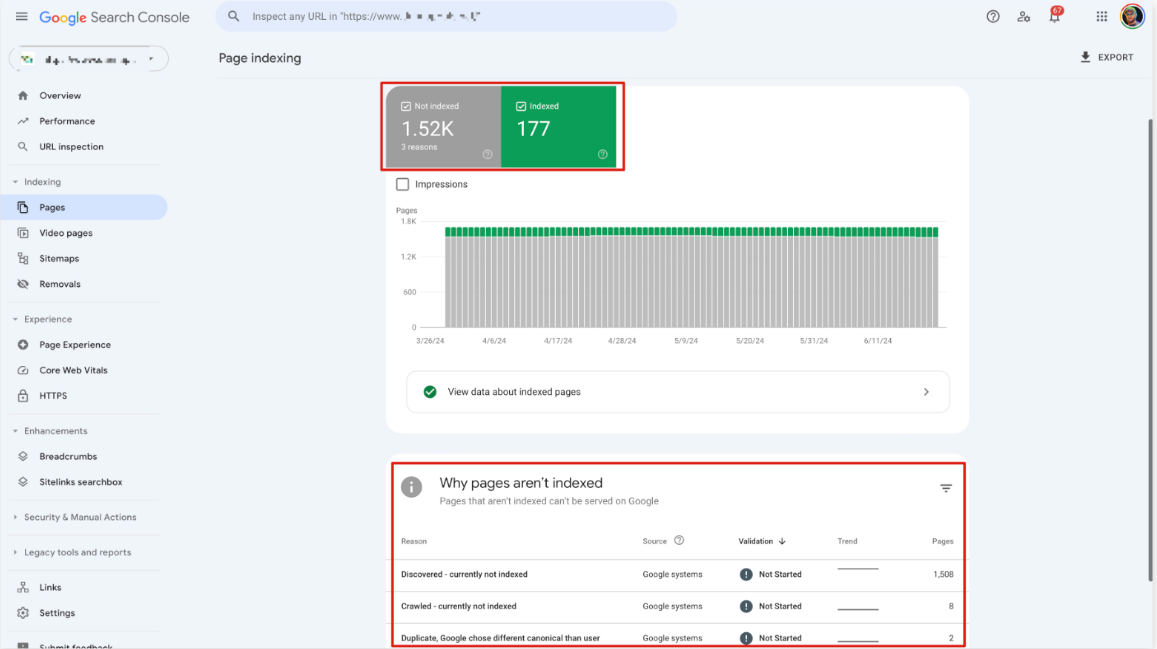
Task: Open Core Web Vitals report
Action: point(73,370)
